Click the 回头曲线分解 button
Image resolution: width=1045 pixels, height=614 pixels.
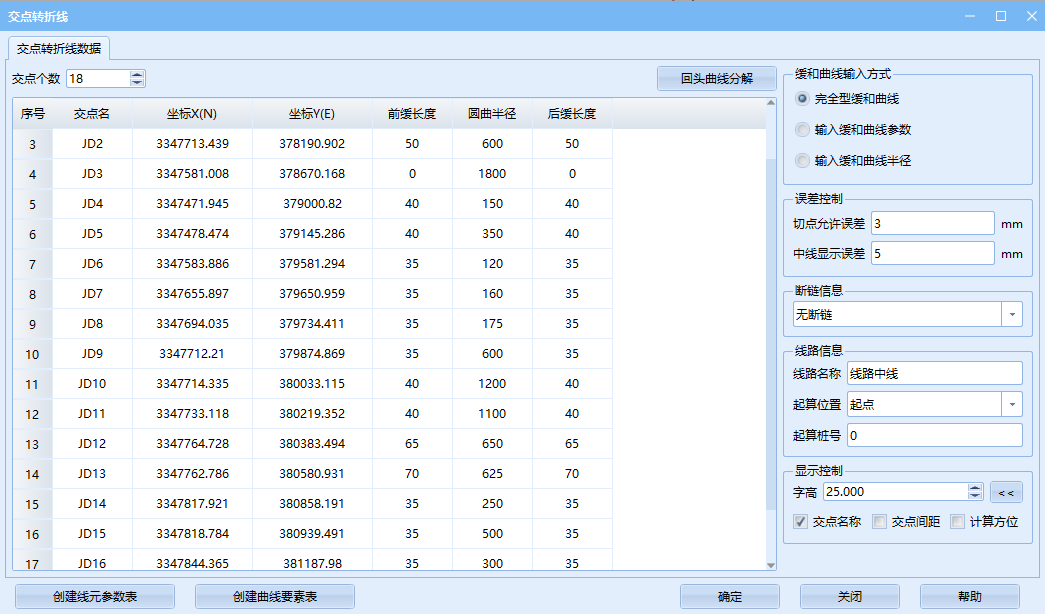(716, 78)
